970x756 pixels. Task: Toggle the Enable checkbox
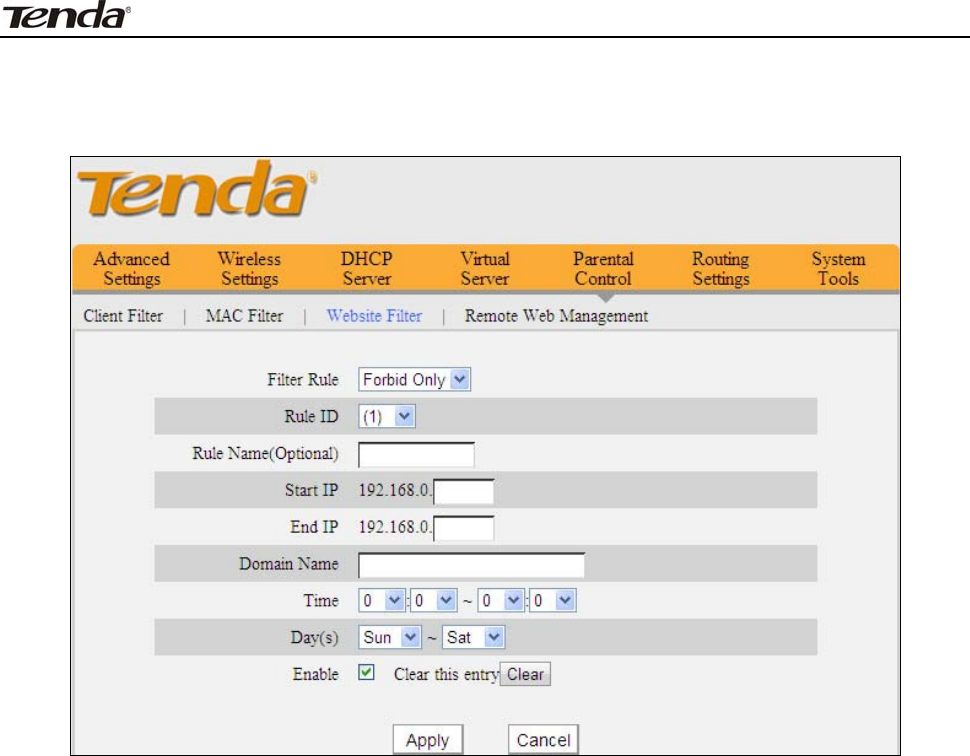(x=366, y=672)
